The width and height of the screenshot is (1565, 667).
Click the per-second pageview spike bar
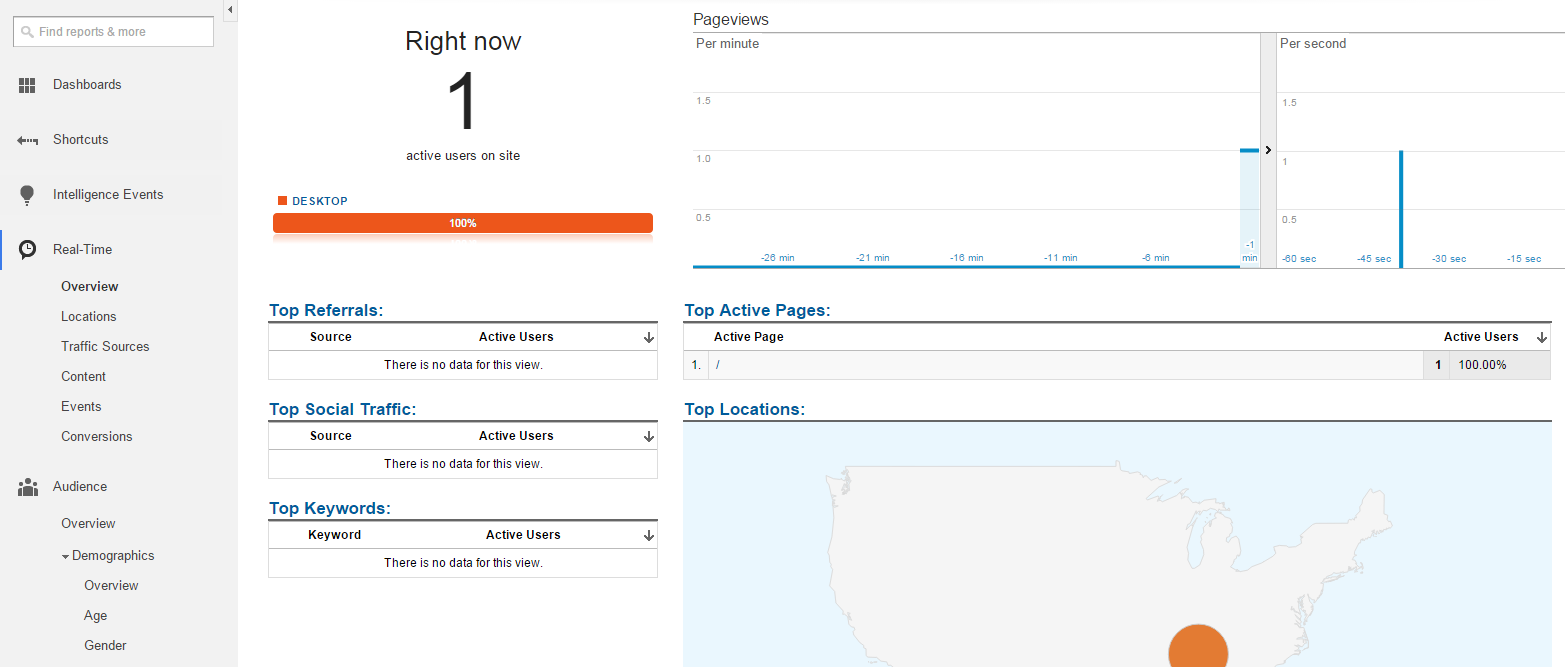tap(1401, 209)
